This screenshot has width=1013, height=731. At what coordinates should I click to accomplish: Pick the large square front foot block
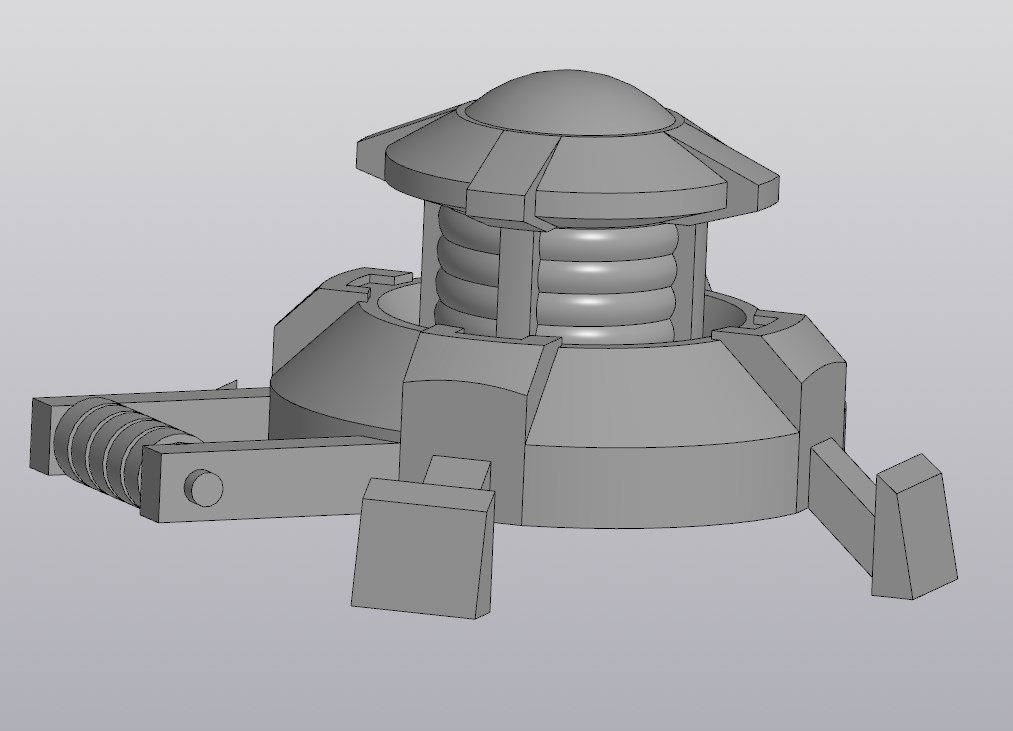[x=423, y=549]
